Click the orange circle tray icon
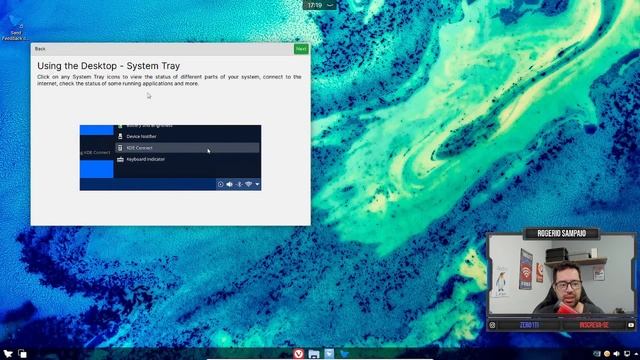 pyautogui.click(x=607, y=354)
